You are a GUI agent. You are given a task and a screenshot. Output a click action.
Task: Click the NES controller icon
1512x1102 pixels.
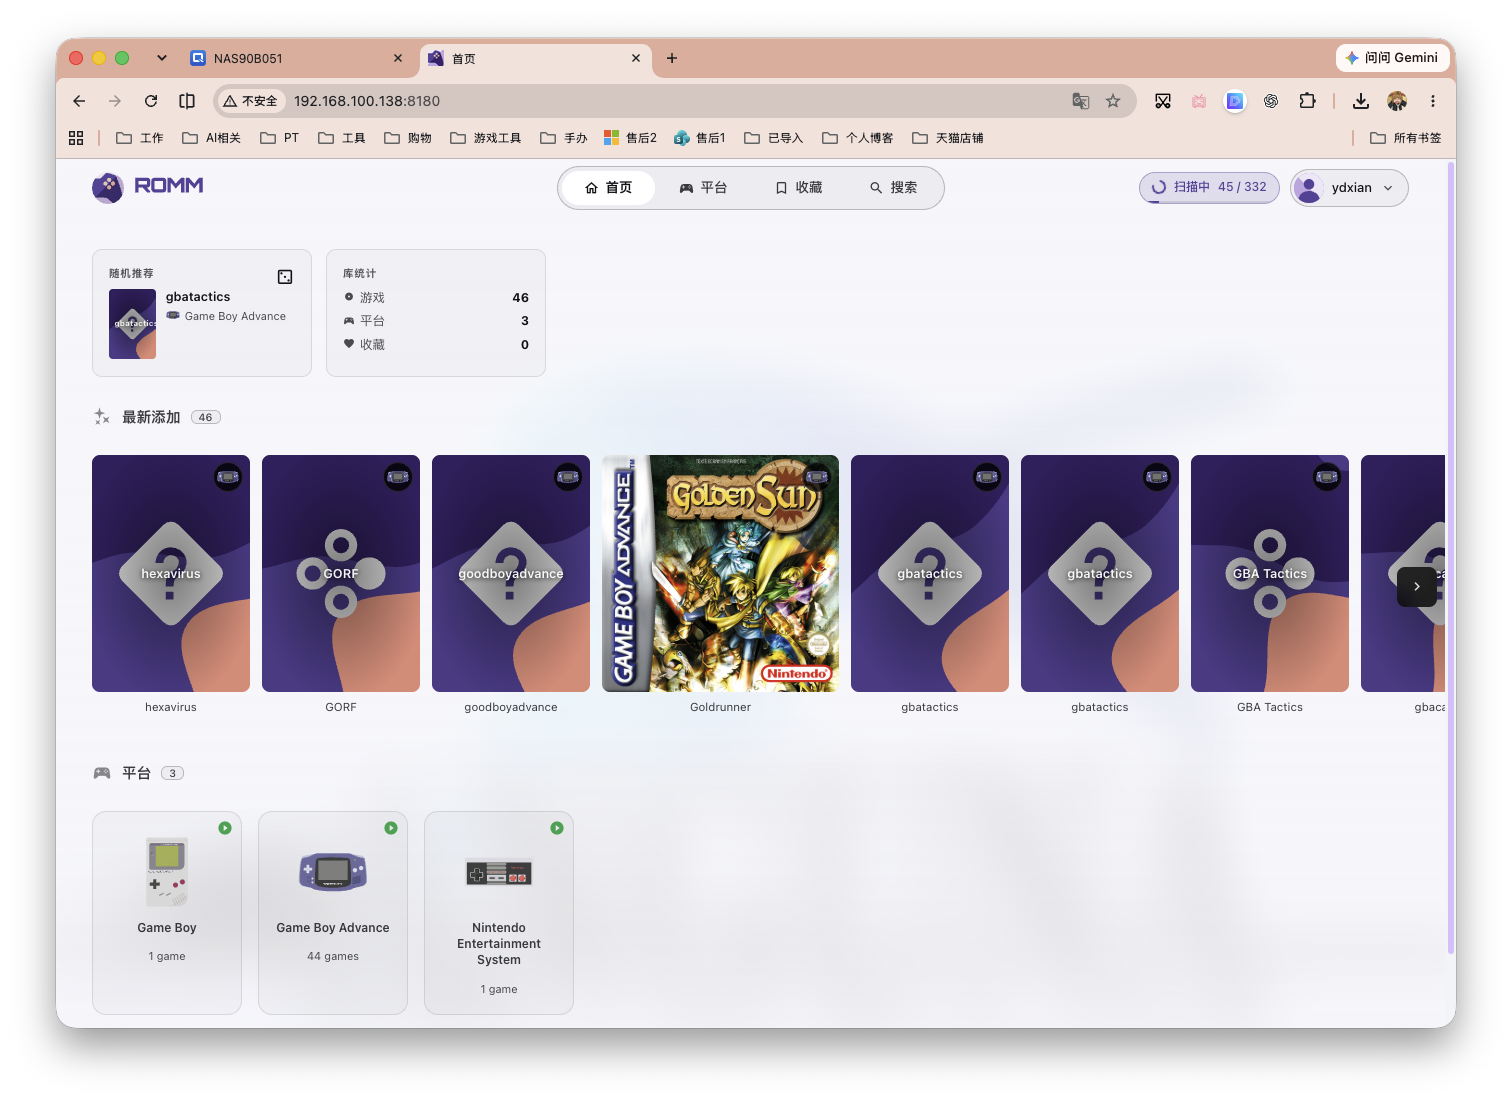(499, 873)
